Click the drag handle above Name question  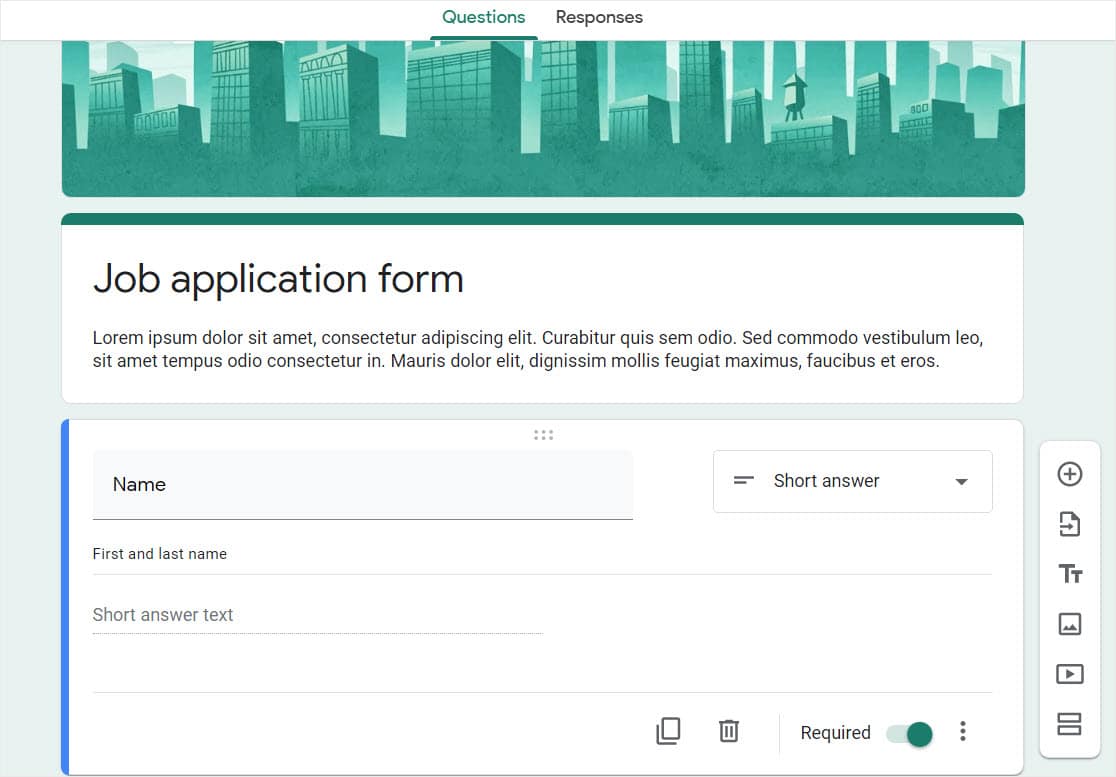point(543,435)
